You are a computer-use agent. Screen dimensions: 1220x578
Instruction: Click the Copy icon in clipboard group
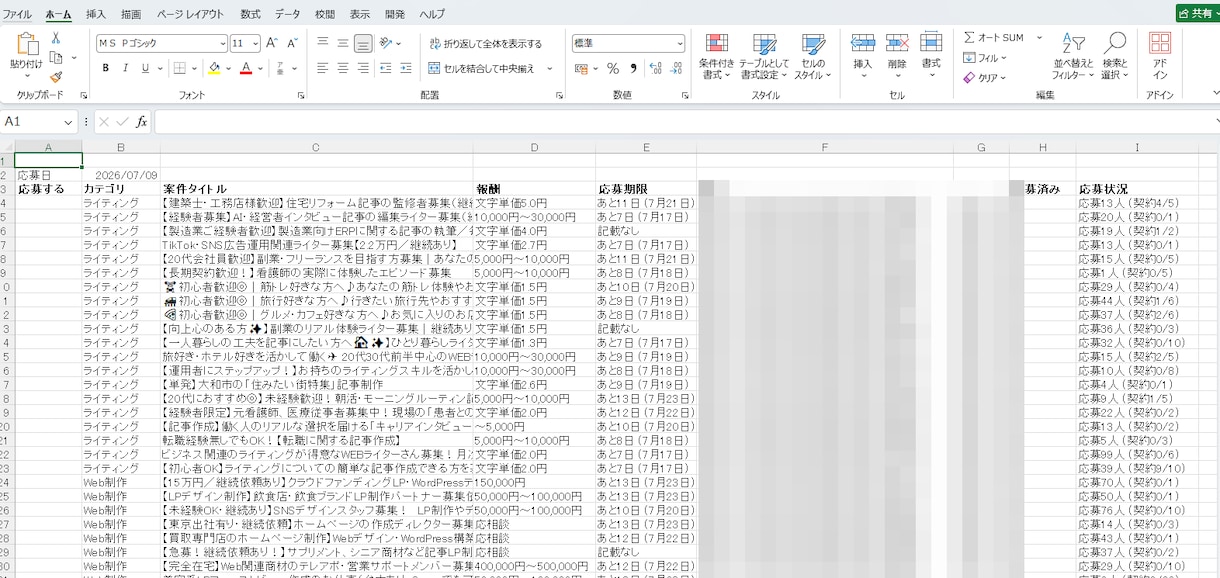[54, 57]
